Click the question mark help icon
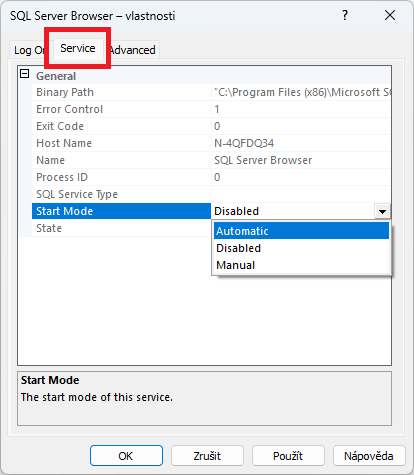The width and height of the screenshot is (414, 475). [345, 15]
